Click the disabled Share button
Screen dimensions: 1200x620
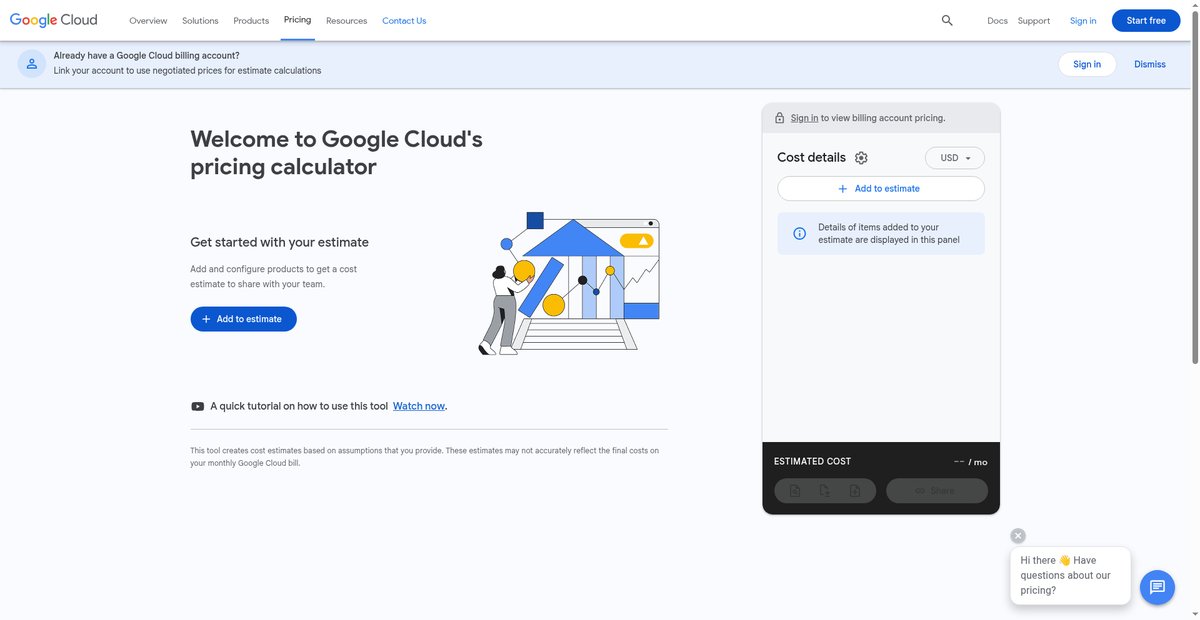coord(936,491)
